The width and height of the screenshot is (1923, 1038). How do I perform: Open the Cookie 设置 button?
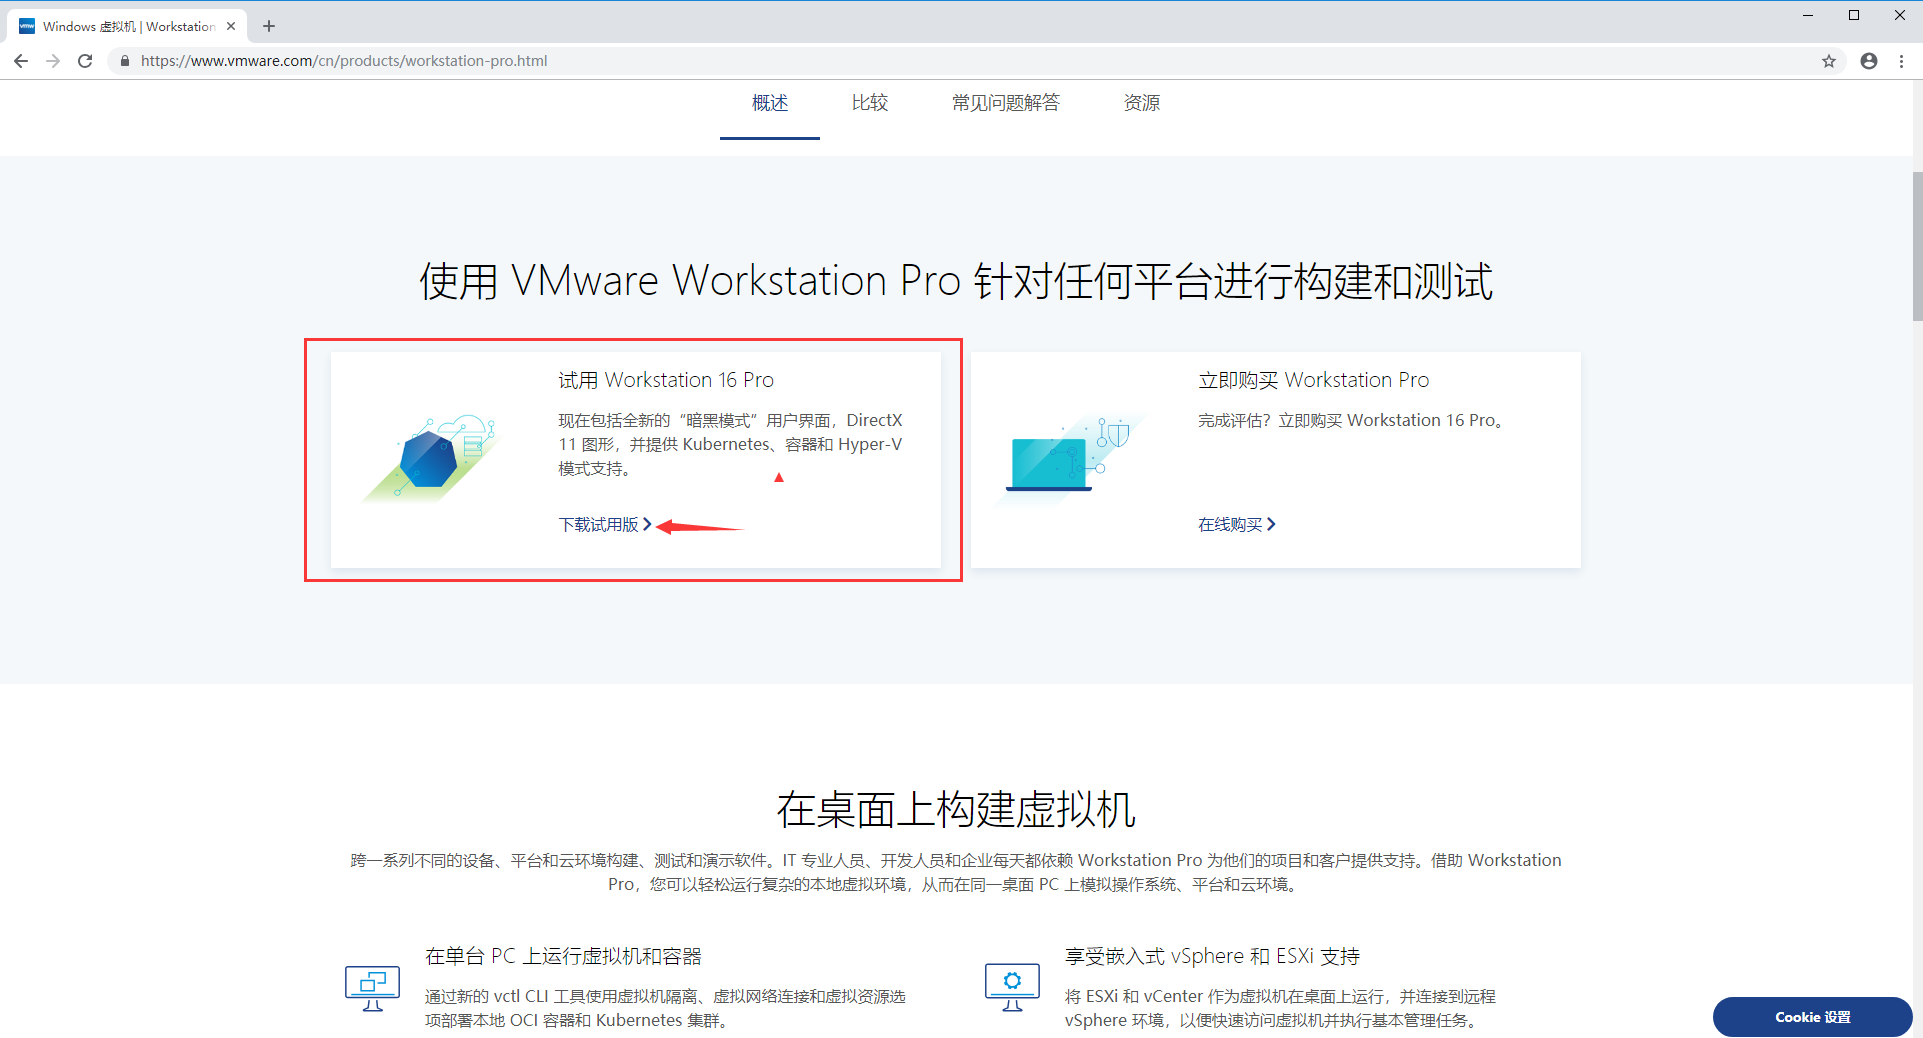click(1812, 1017)
